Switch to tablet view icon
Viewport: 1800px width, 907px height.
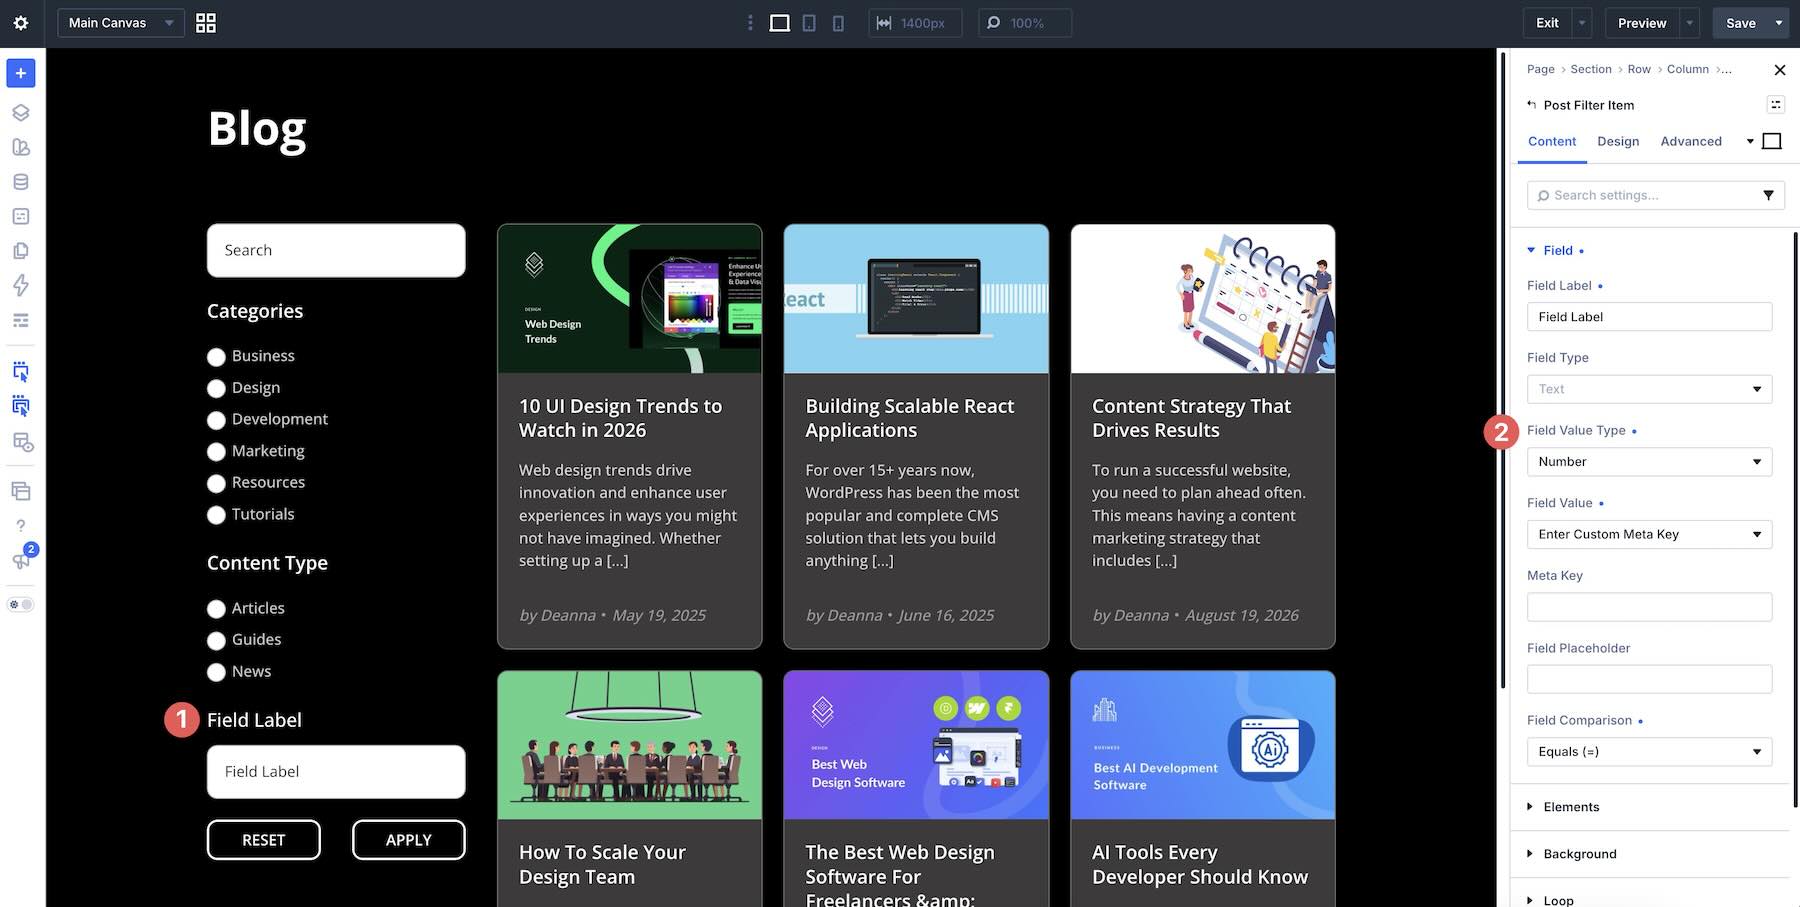tap(809, 23)
